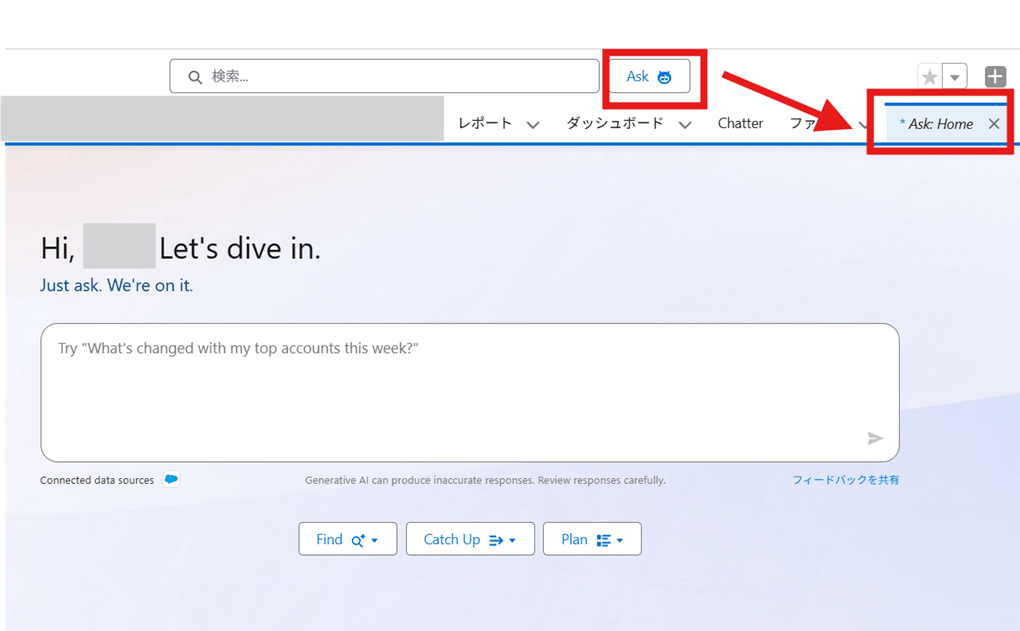The height and width of the screenshot is (631, 1020).
Task: Click the prompt text area
Action: point(470,392)
